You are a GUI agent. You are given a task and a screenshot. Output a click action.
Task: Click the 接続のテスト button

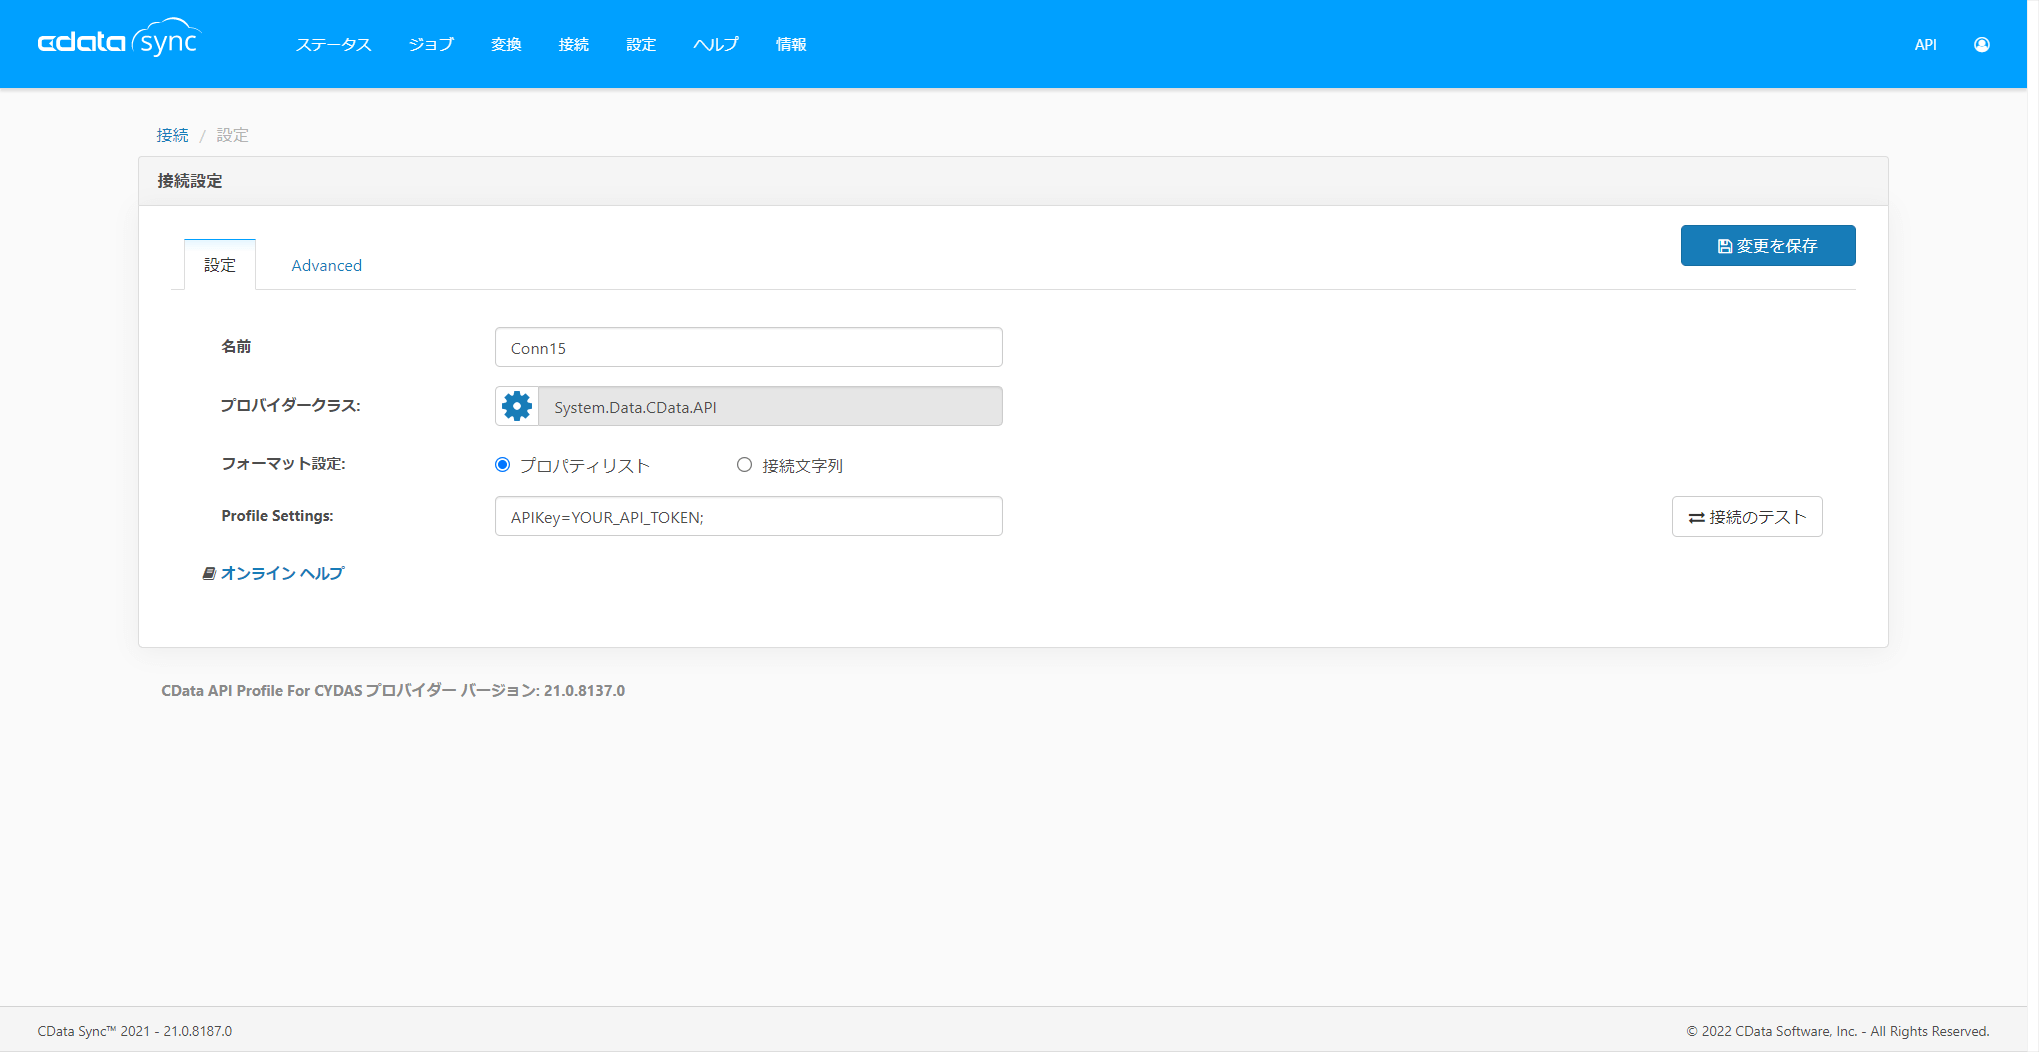pyautogui.click(x=1747, y=517)
